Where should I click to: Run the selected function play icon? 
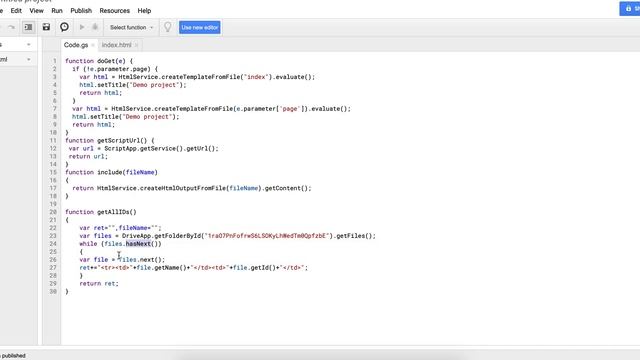coord(82,27)
